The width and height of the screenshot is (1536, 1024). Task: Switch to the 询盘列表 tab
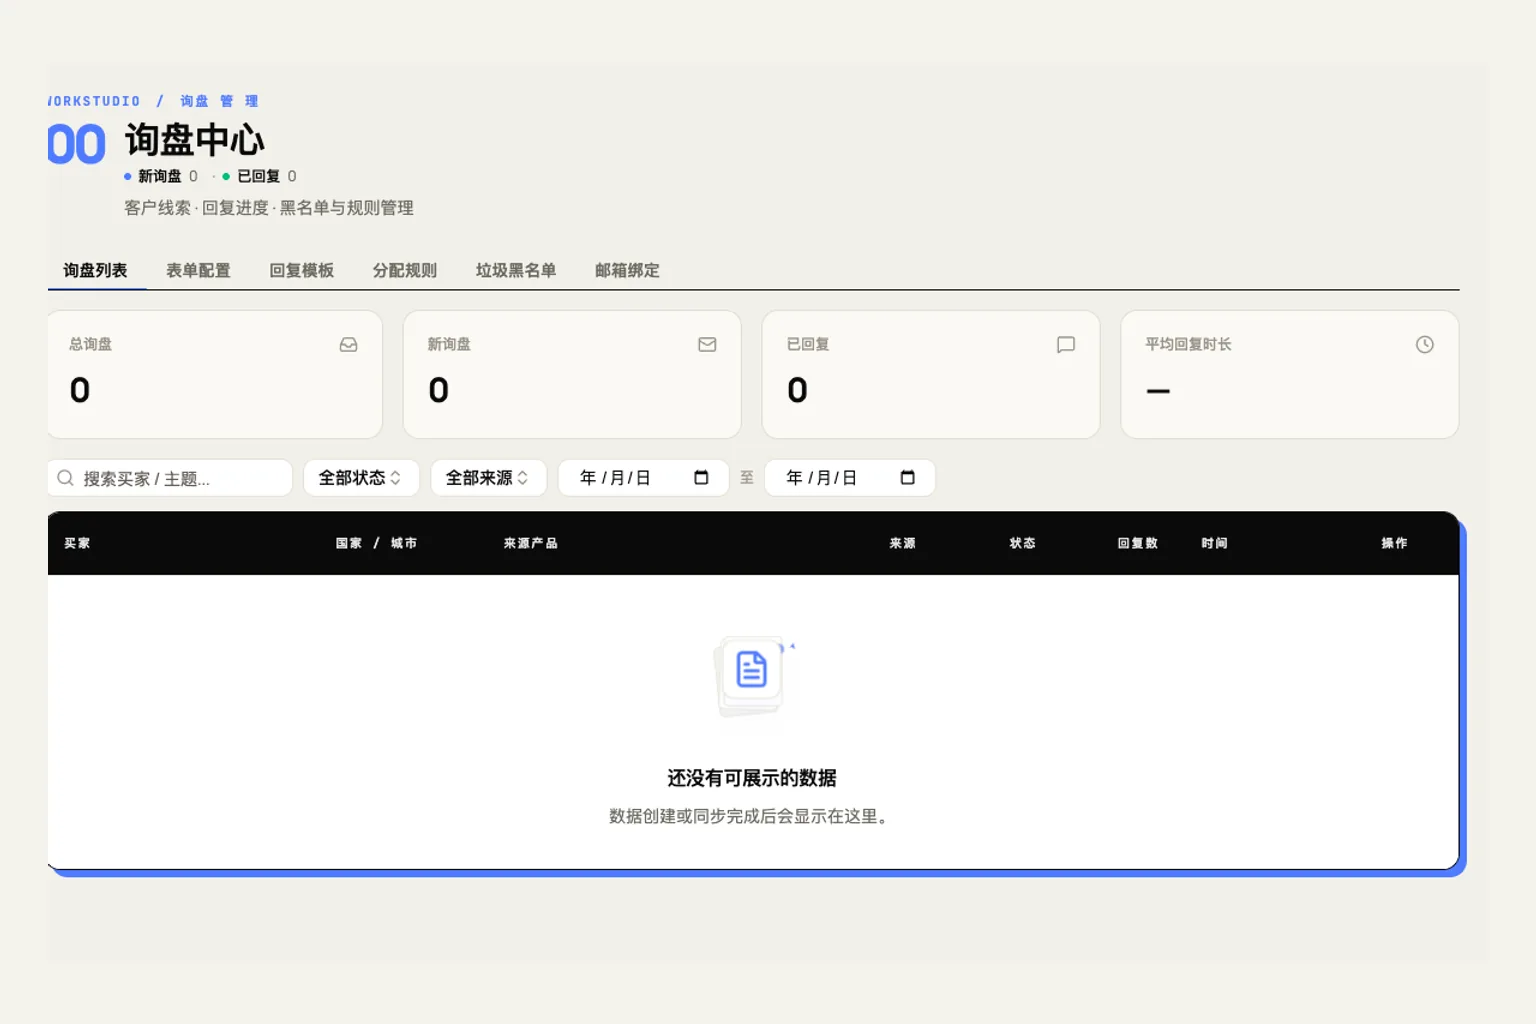pos(95,271)
